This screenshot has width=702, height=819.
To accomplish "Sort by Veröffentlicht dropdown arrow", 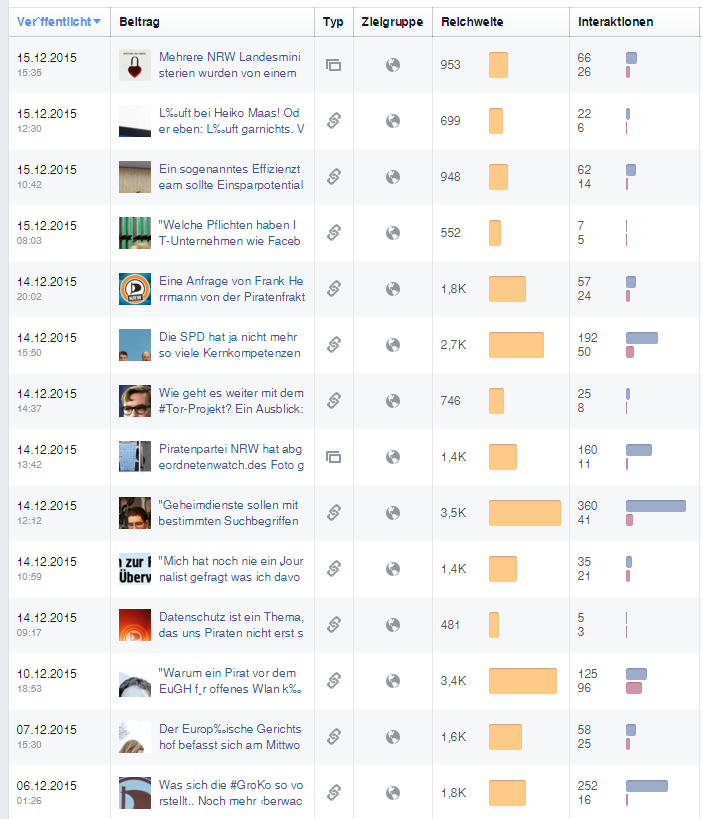I will coord(97,22).
